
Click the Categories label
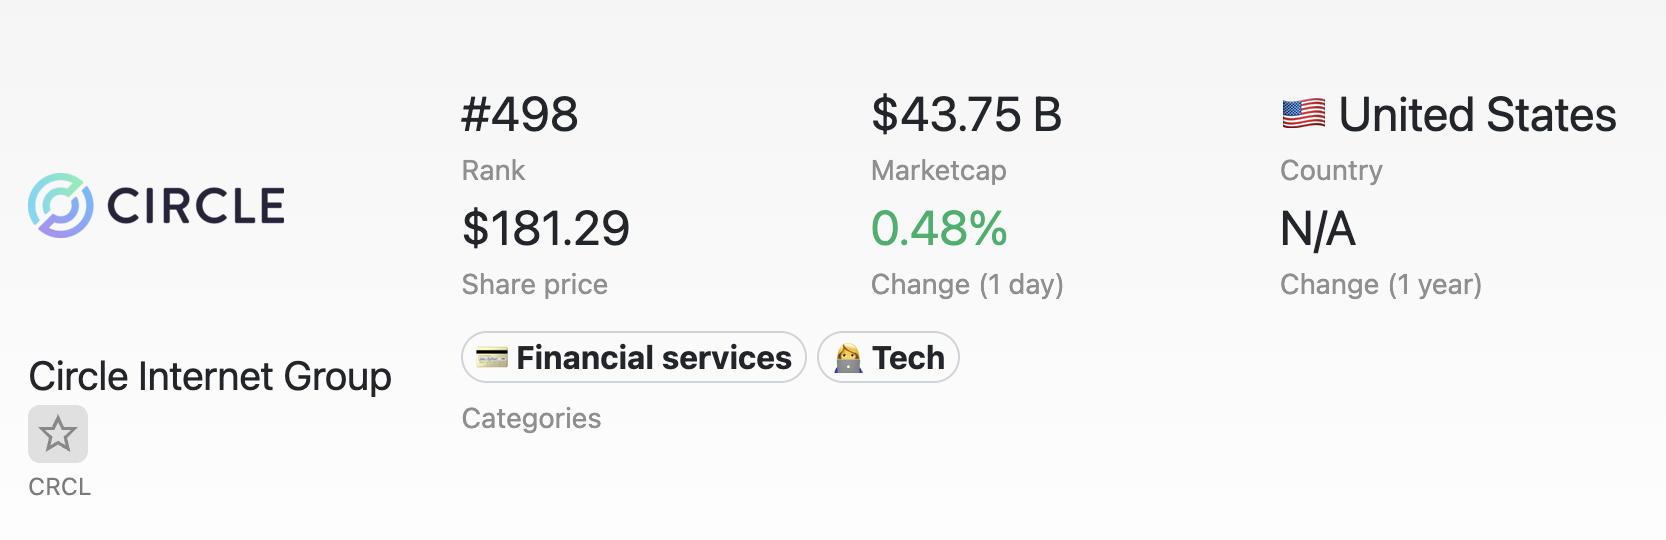(x=531, y=418)
